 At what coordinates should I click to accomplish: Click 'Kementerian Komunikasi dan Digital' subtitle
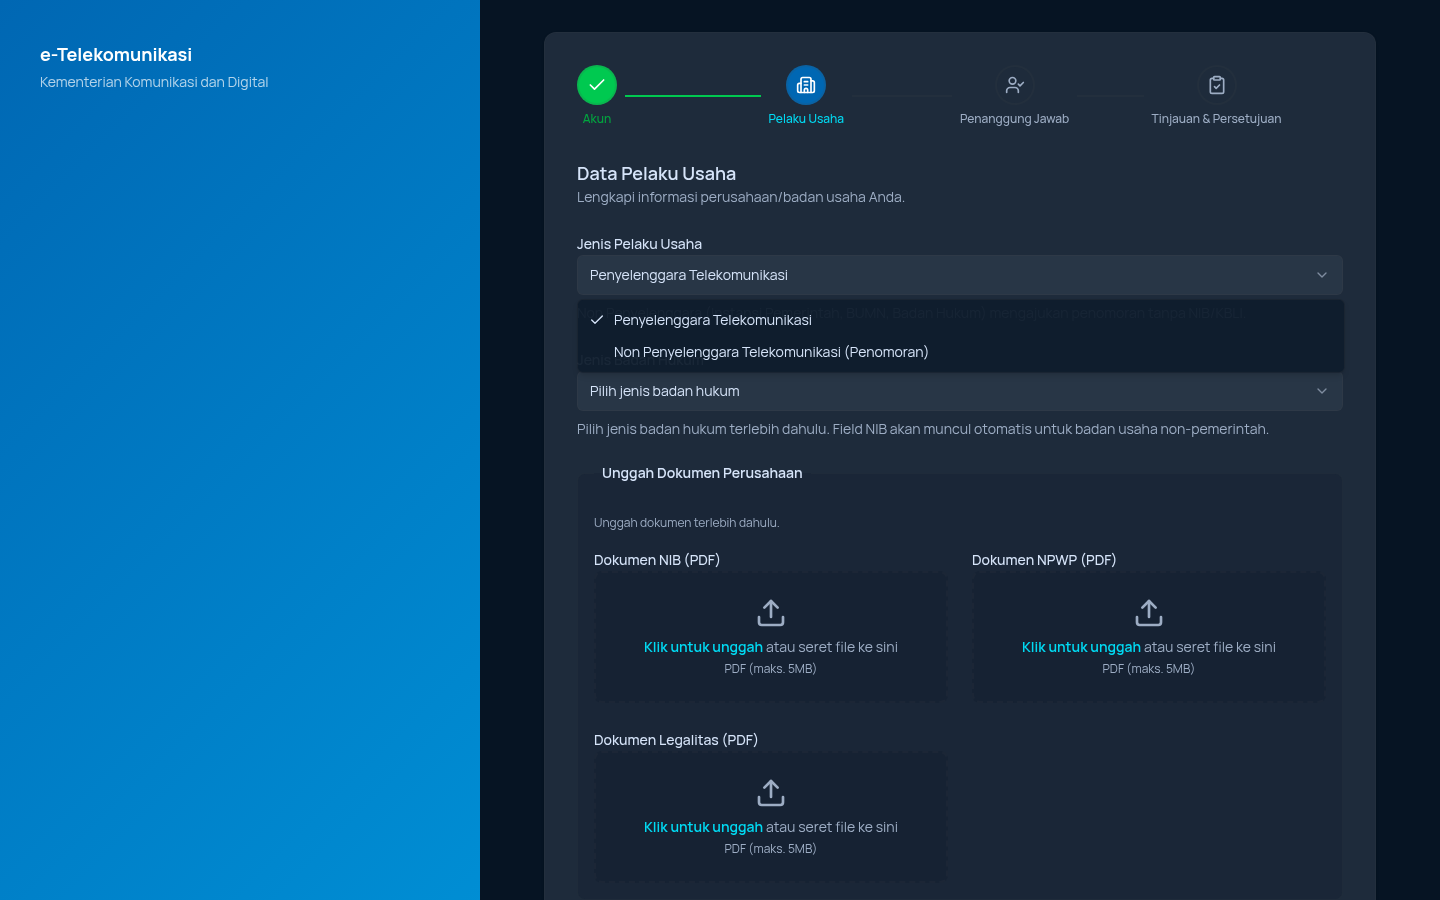[154, 82]
